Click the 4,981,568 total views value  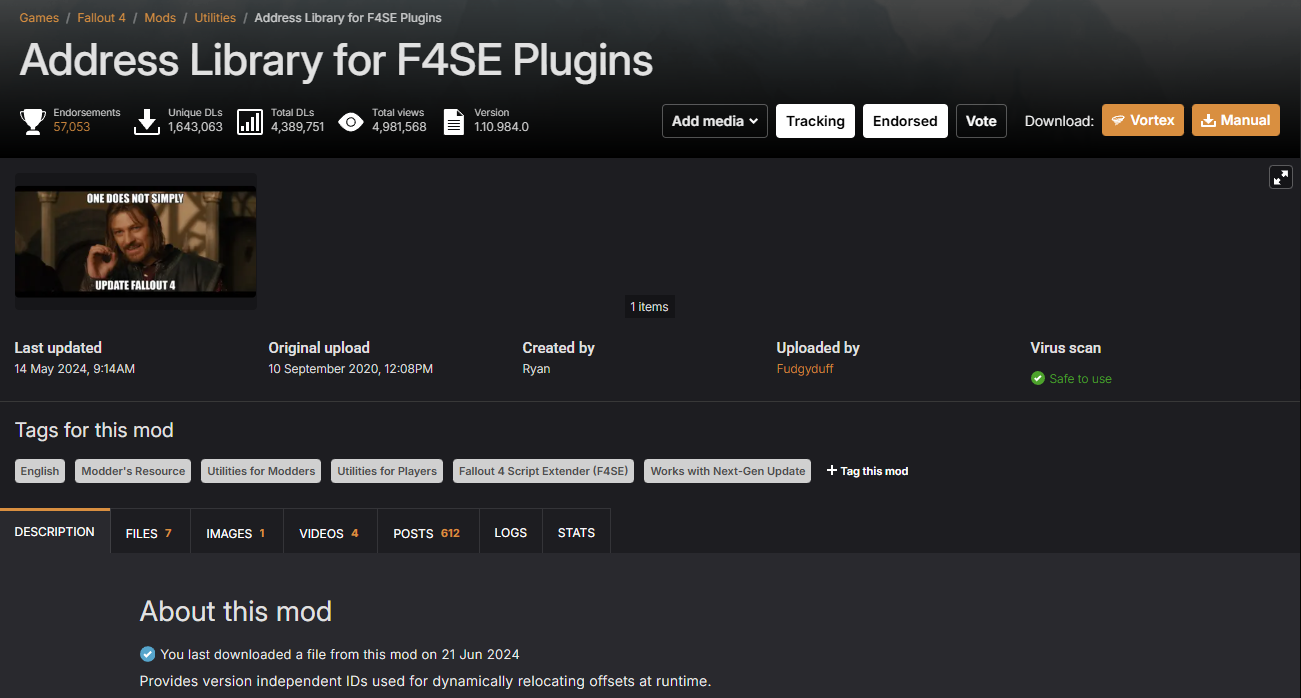click(399, 127)
